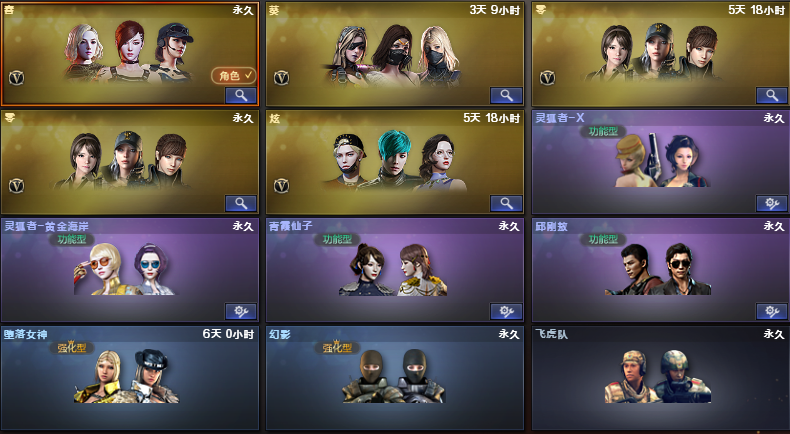The height and width of the screenshot is (434, 790).
Task: Click the V badge on the 葵 card
Action: coord(281,78)
